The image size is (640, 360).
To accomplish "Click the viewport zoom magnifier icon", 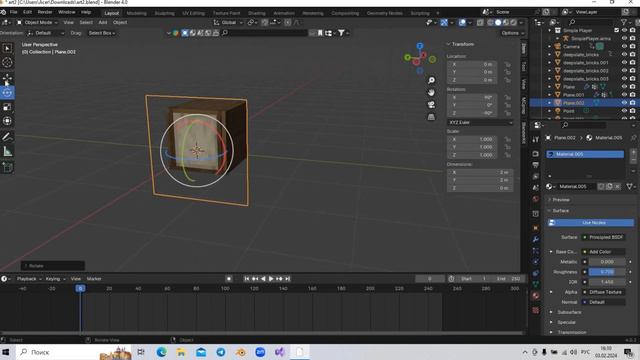I will tap(431, 80).
